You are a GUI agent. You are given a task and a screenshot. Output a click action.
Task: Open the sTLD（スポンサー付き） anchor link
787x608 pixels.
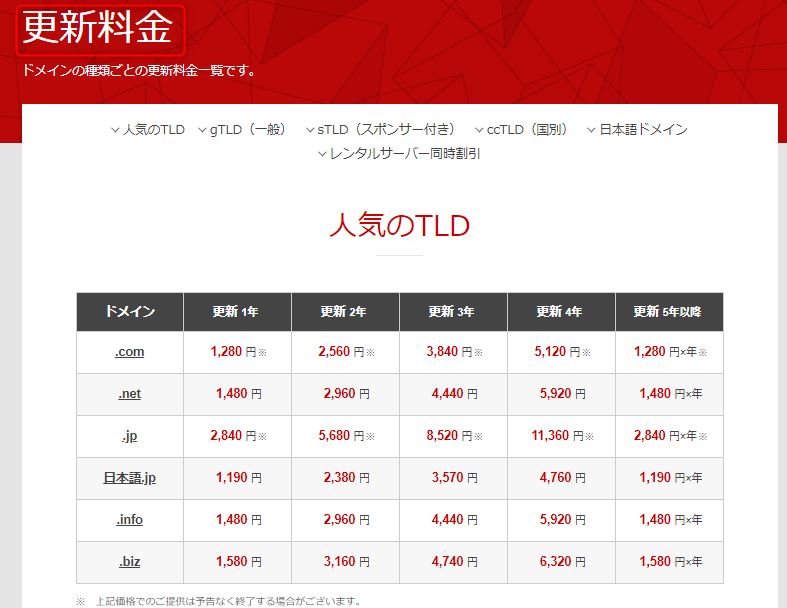coord(386,129)
